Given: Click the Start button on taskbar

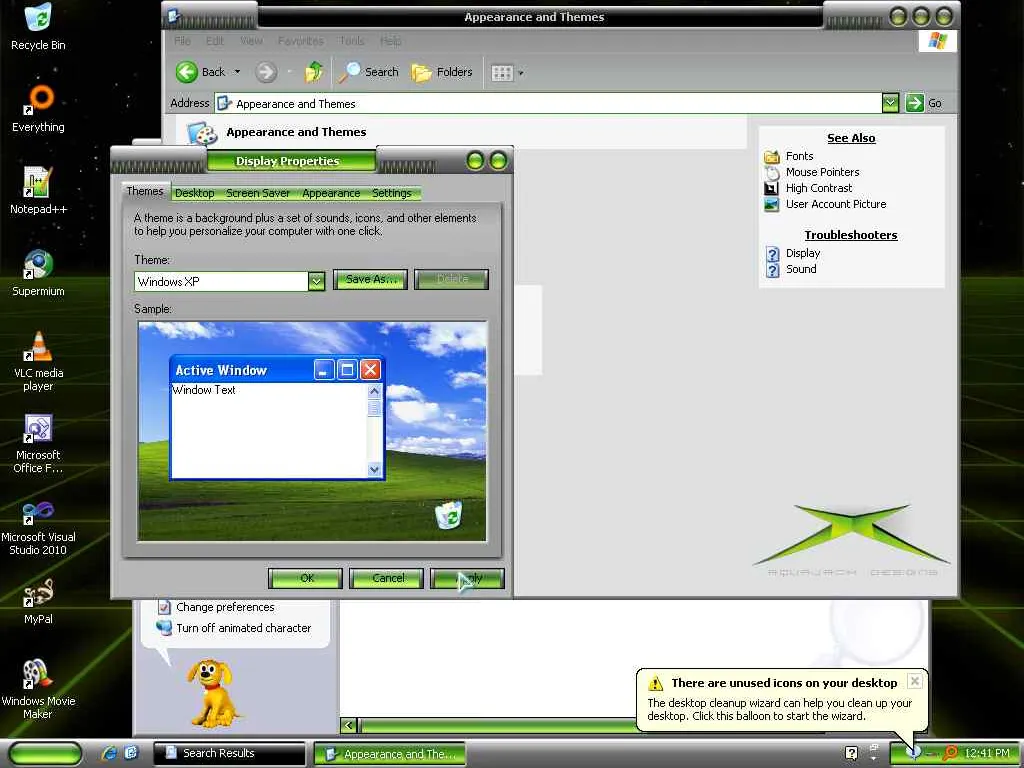Looking at the screenshot, I should 46,754.
